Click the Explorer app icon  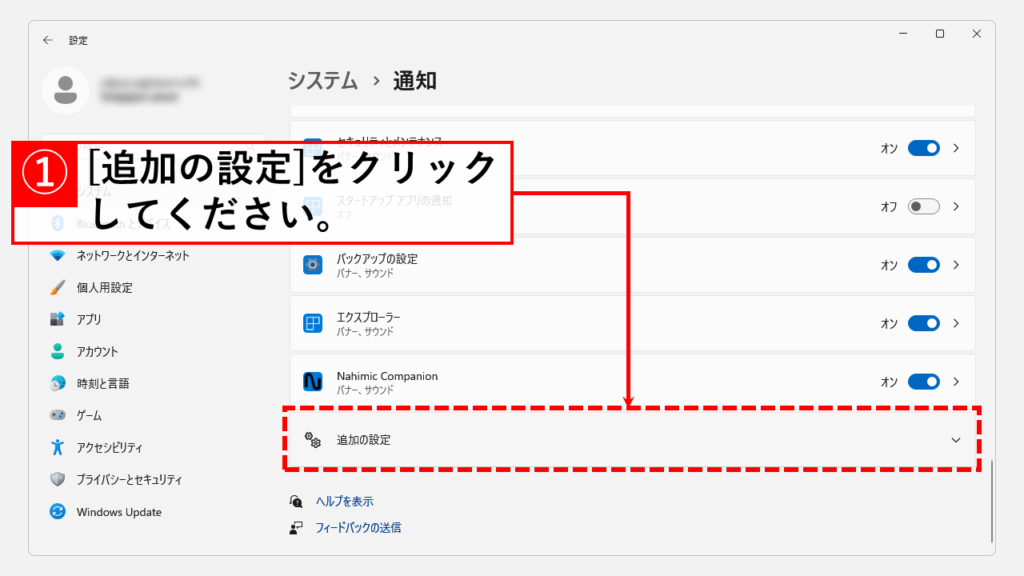313,323
